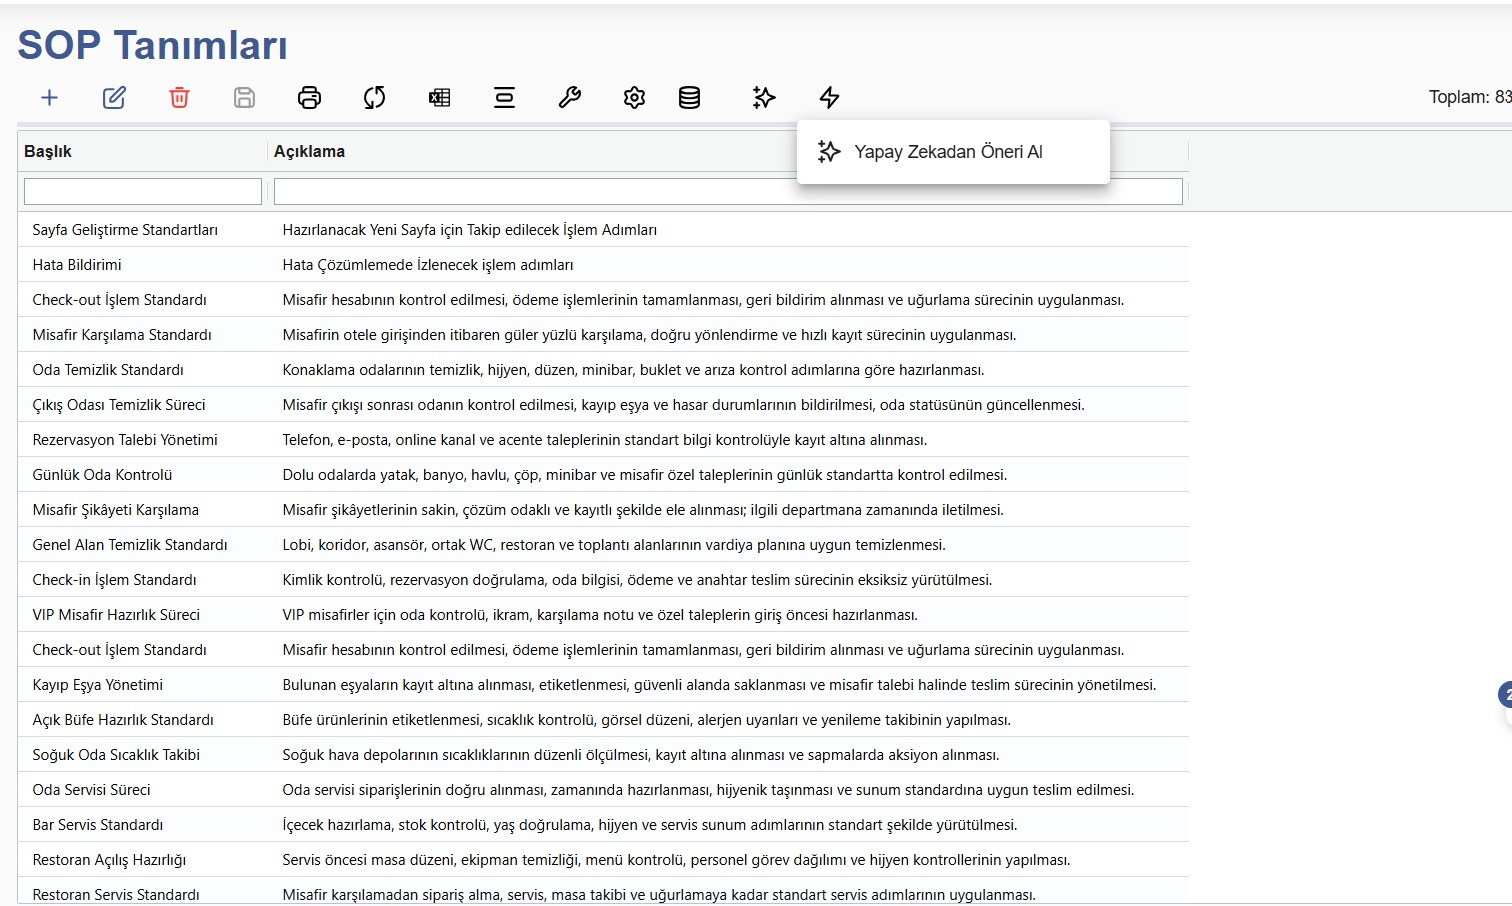This screenshot has height=906, width=1512.
Task: Click the refresh arrows icon
Action: coord(374,97)
